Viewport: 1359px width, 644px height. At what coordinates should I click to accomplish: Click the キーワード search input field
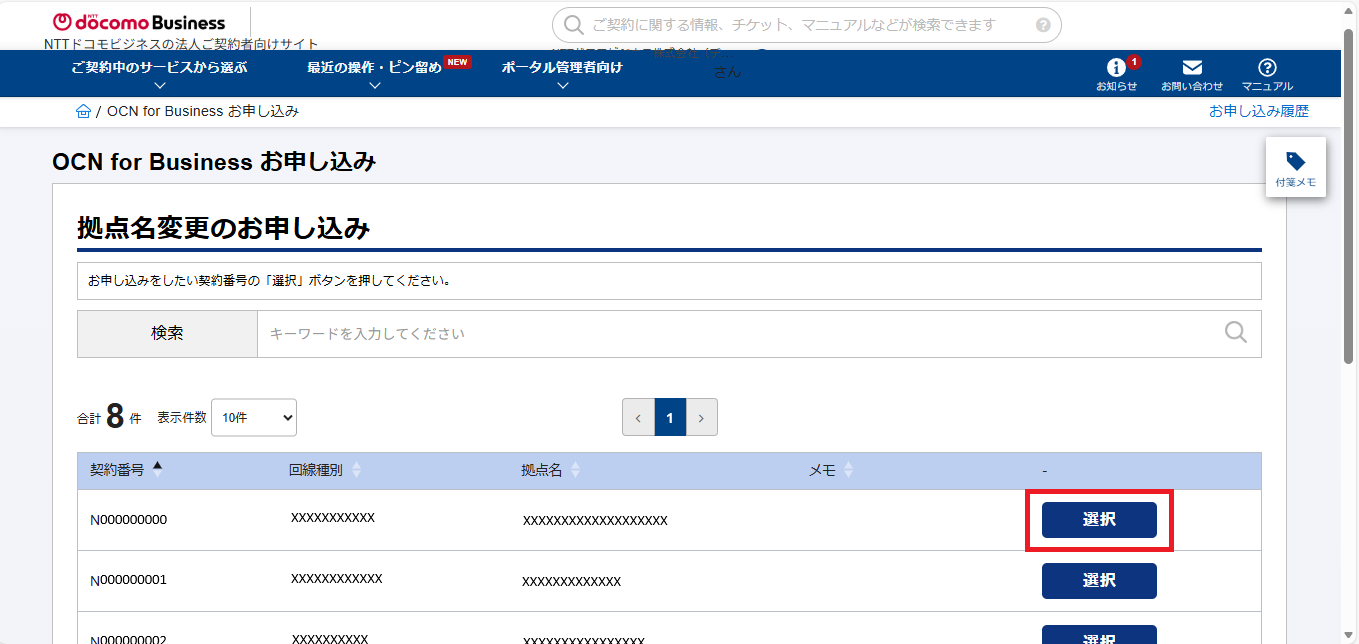click(x=740, y=333)
